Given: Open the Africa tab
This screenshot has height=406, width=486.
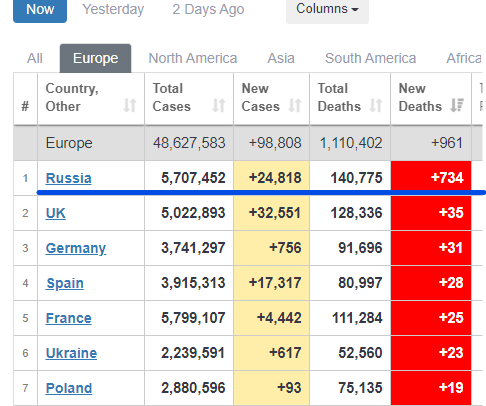Looking at the screenshot, I should point(464,58).
